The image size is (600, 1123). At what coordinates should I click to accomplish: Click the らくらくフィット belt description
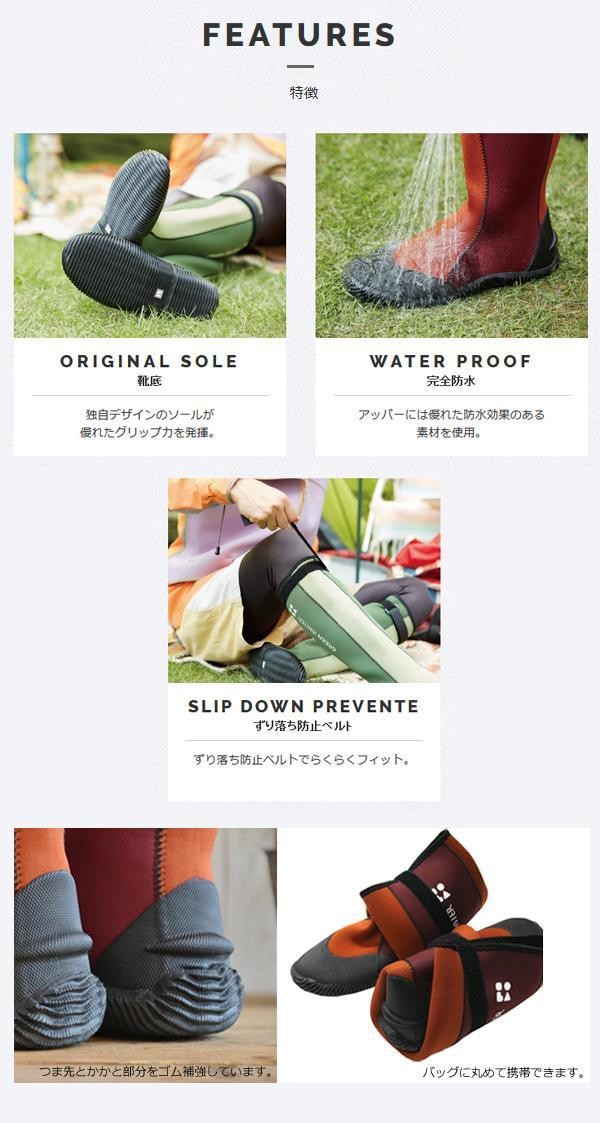click(x=301, y=759)
